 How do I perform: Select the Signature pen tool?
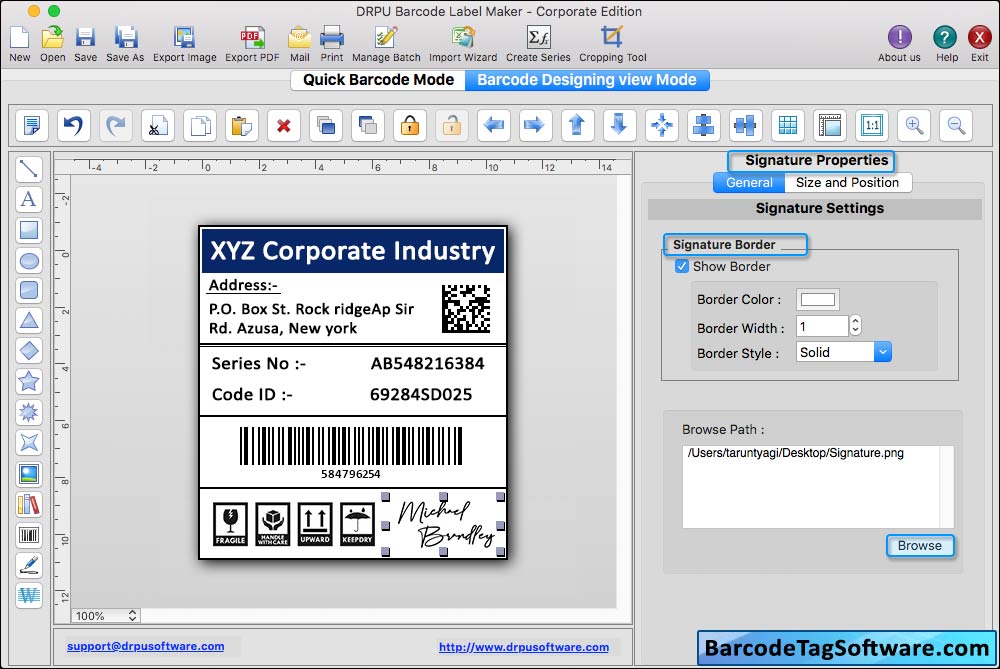[29, 565]
